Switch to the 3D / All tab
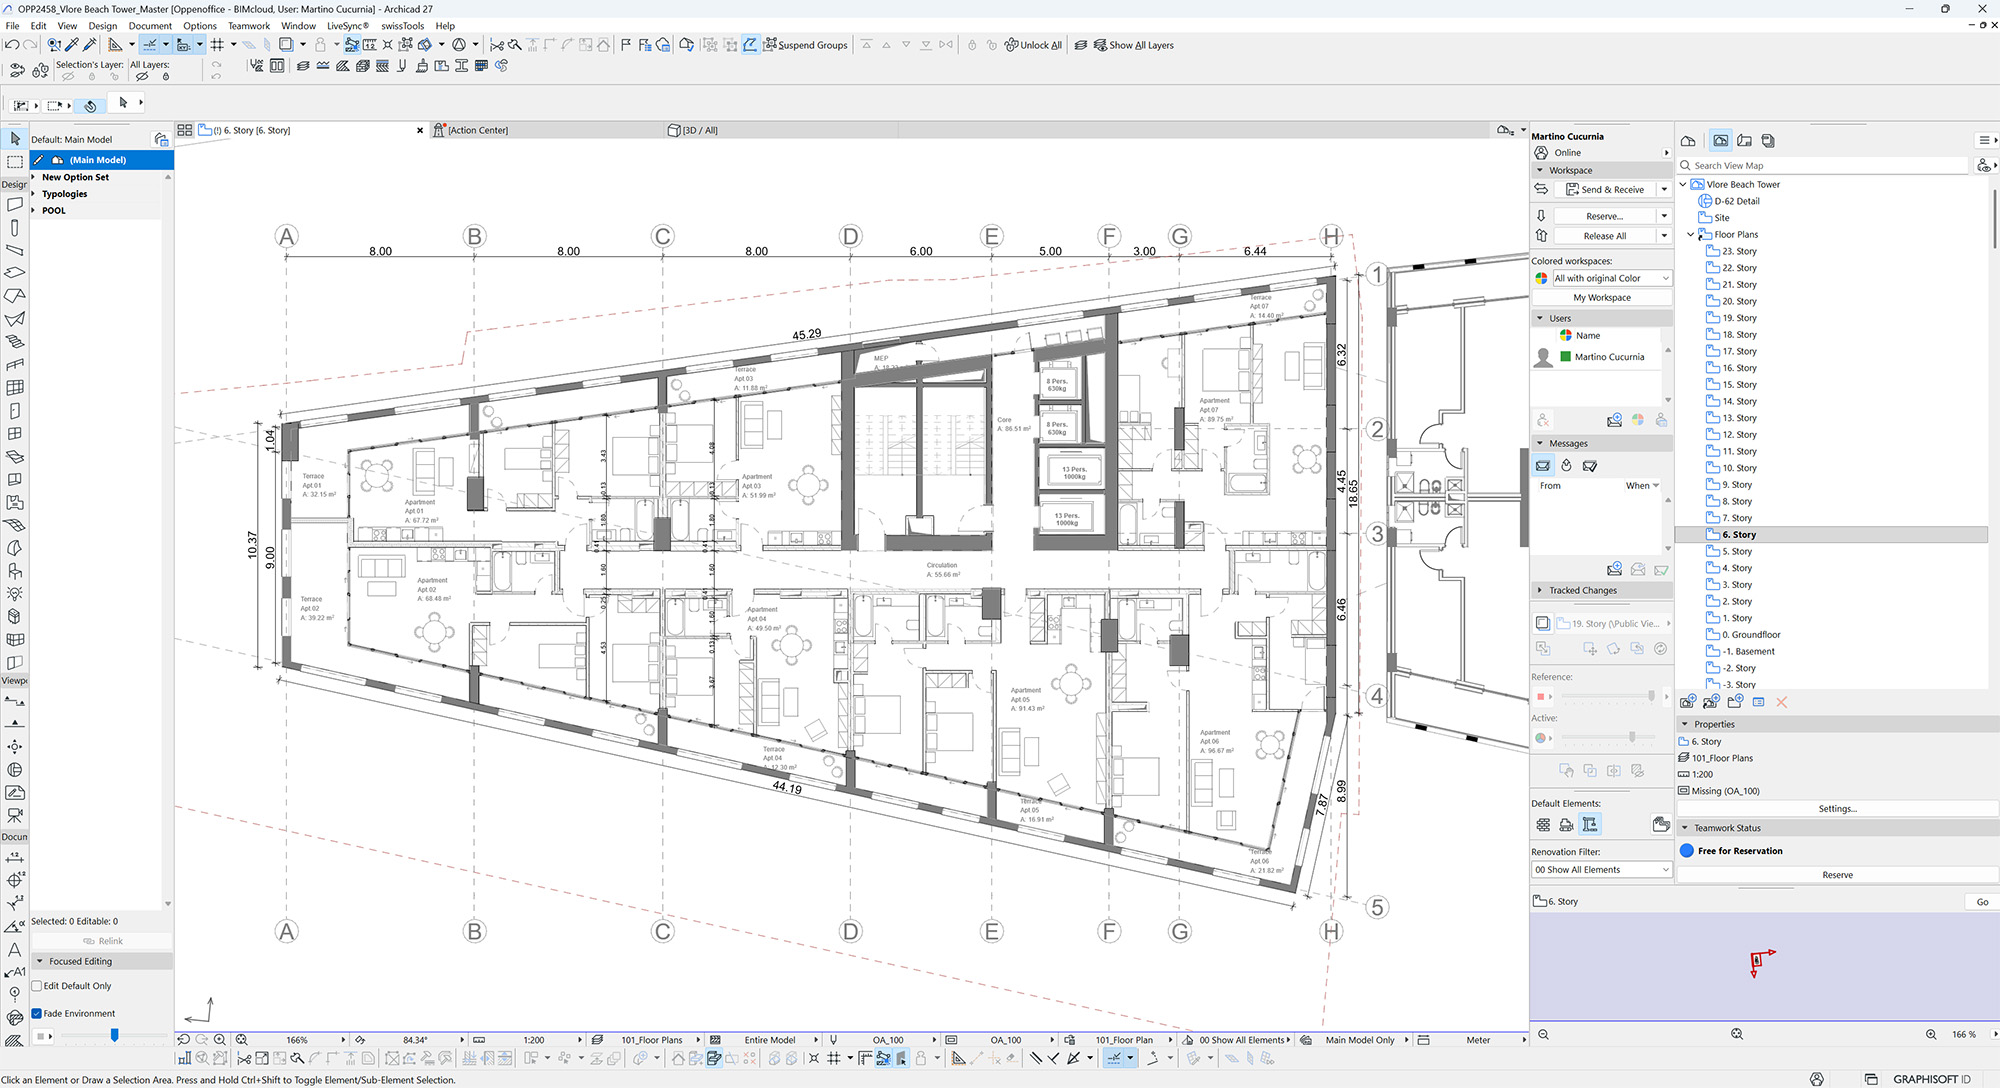Screen dimensions: 2000x1088 coord(699,130)
